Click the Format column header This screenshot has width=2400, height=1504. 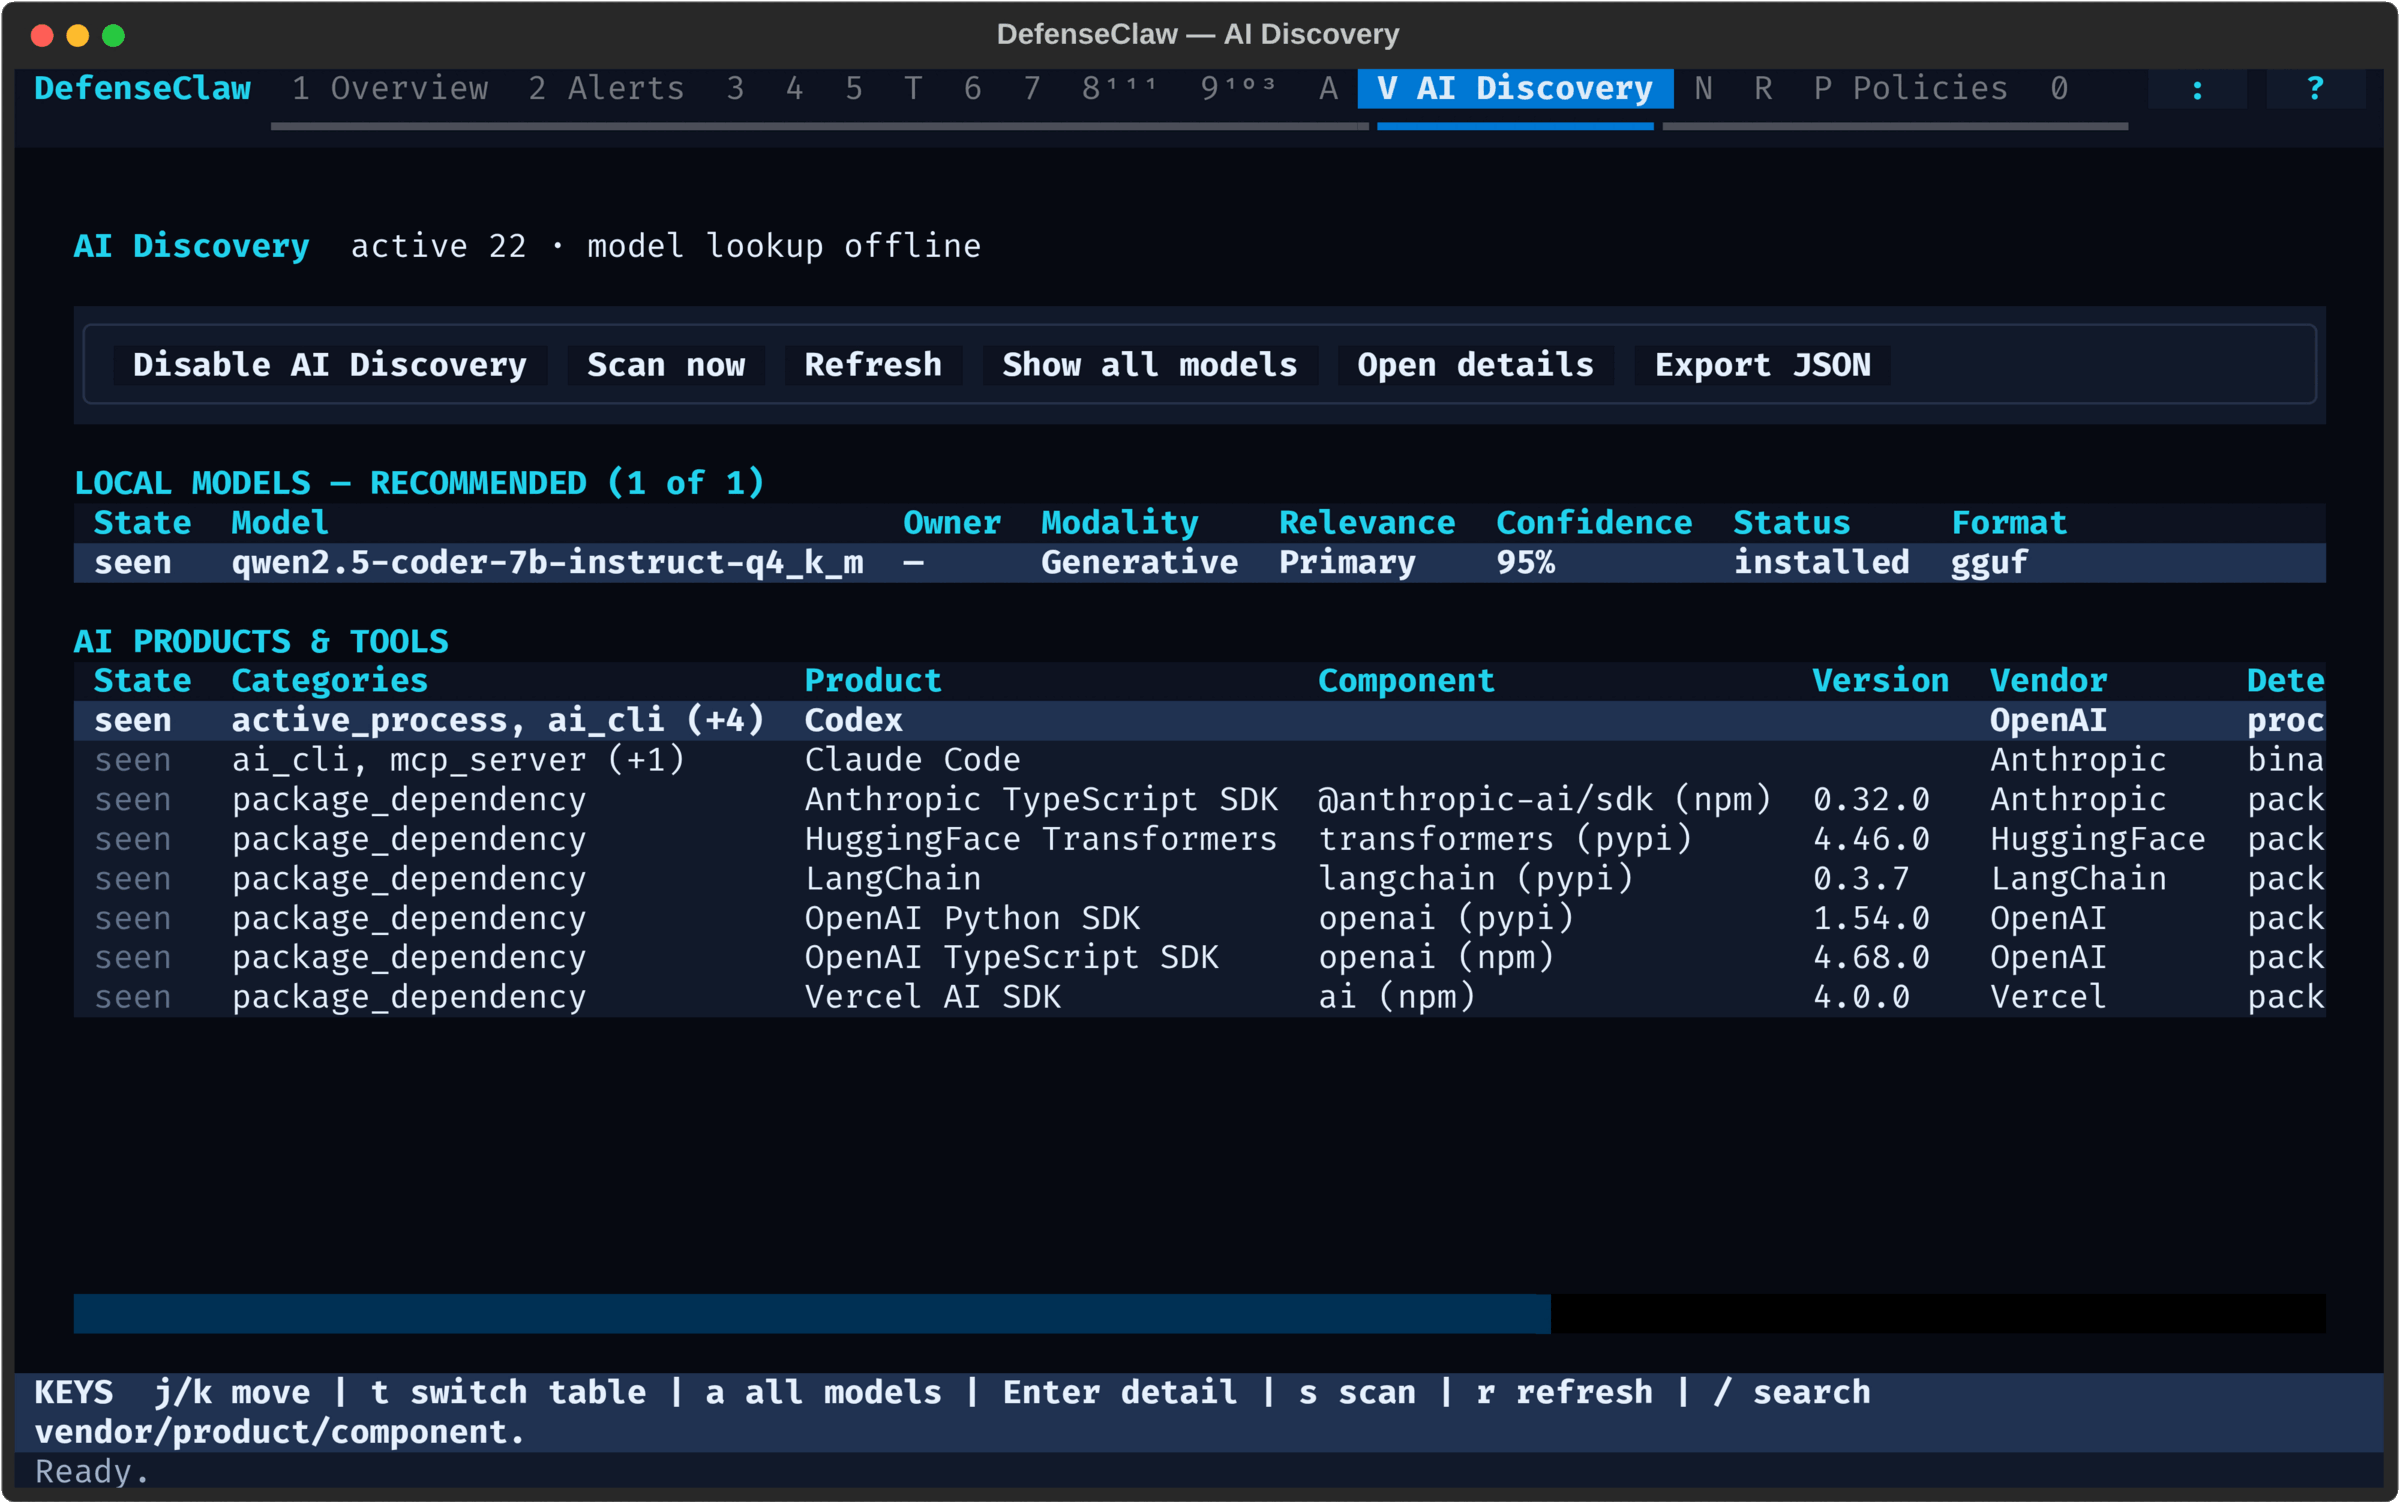tap(2009, 523)
